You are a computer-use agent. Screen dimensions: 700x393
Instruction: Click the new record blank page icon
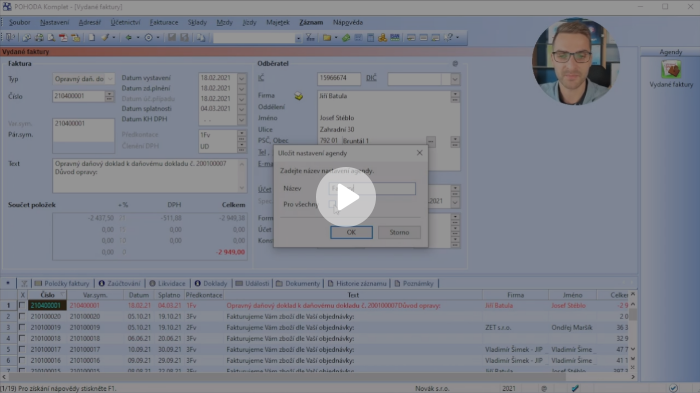click(92, 38)
